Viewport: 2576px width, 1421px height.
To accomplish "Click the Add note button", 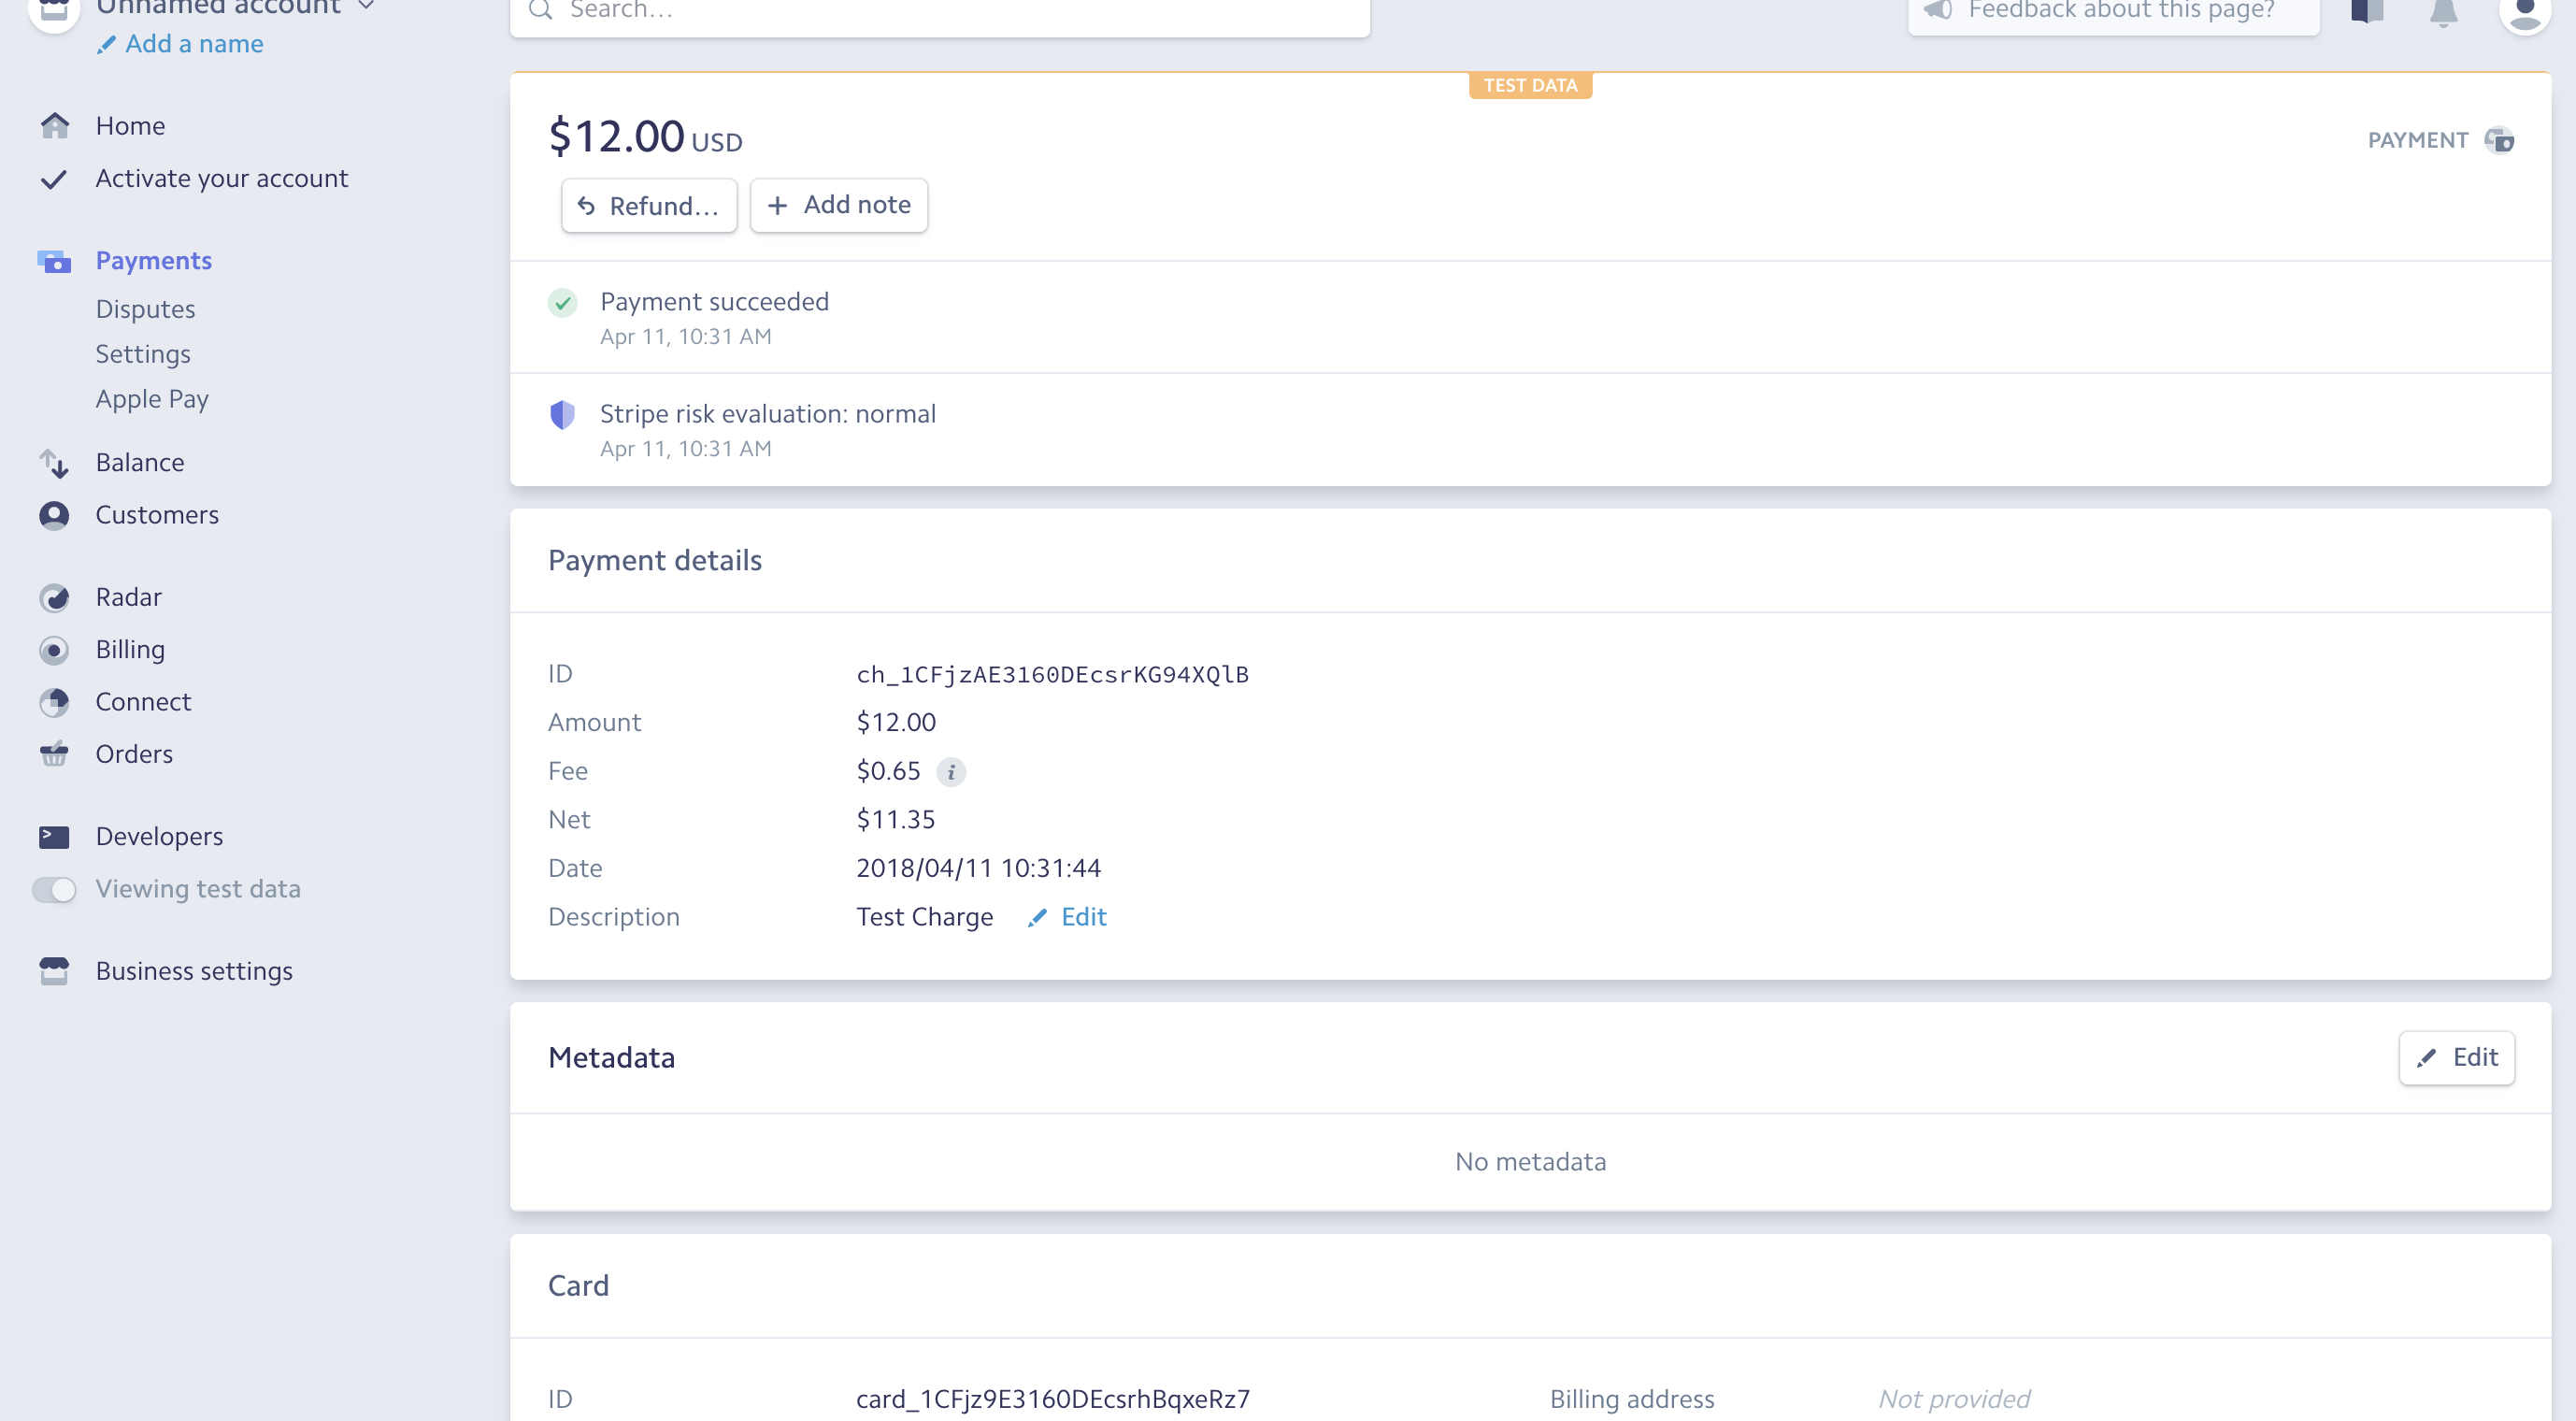I will coord(838,205).
